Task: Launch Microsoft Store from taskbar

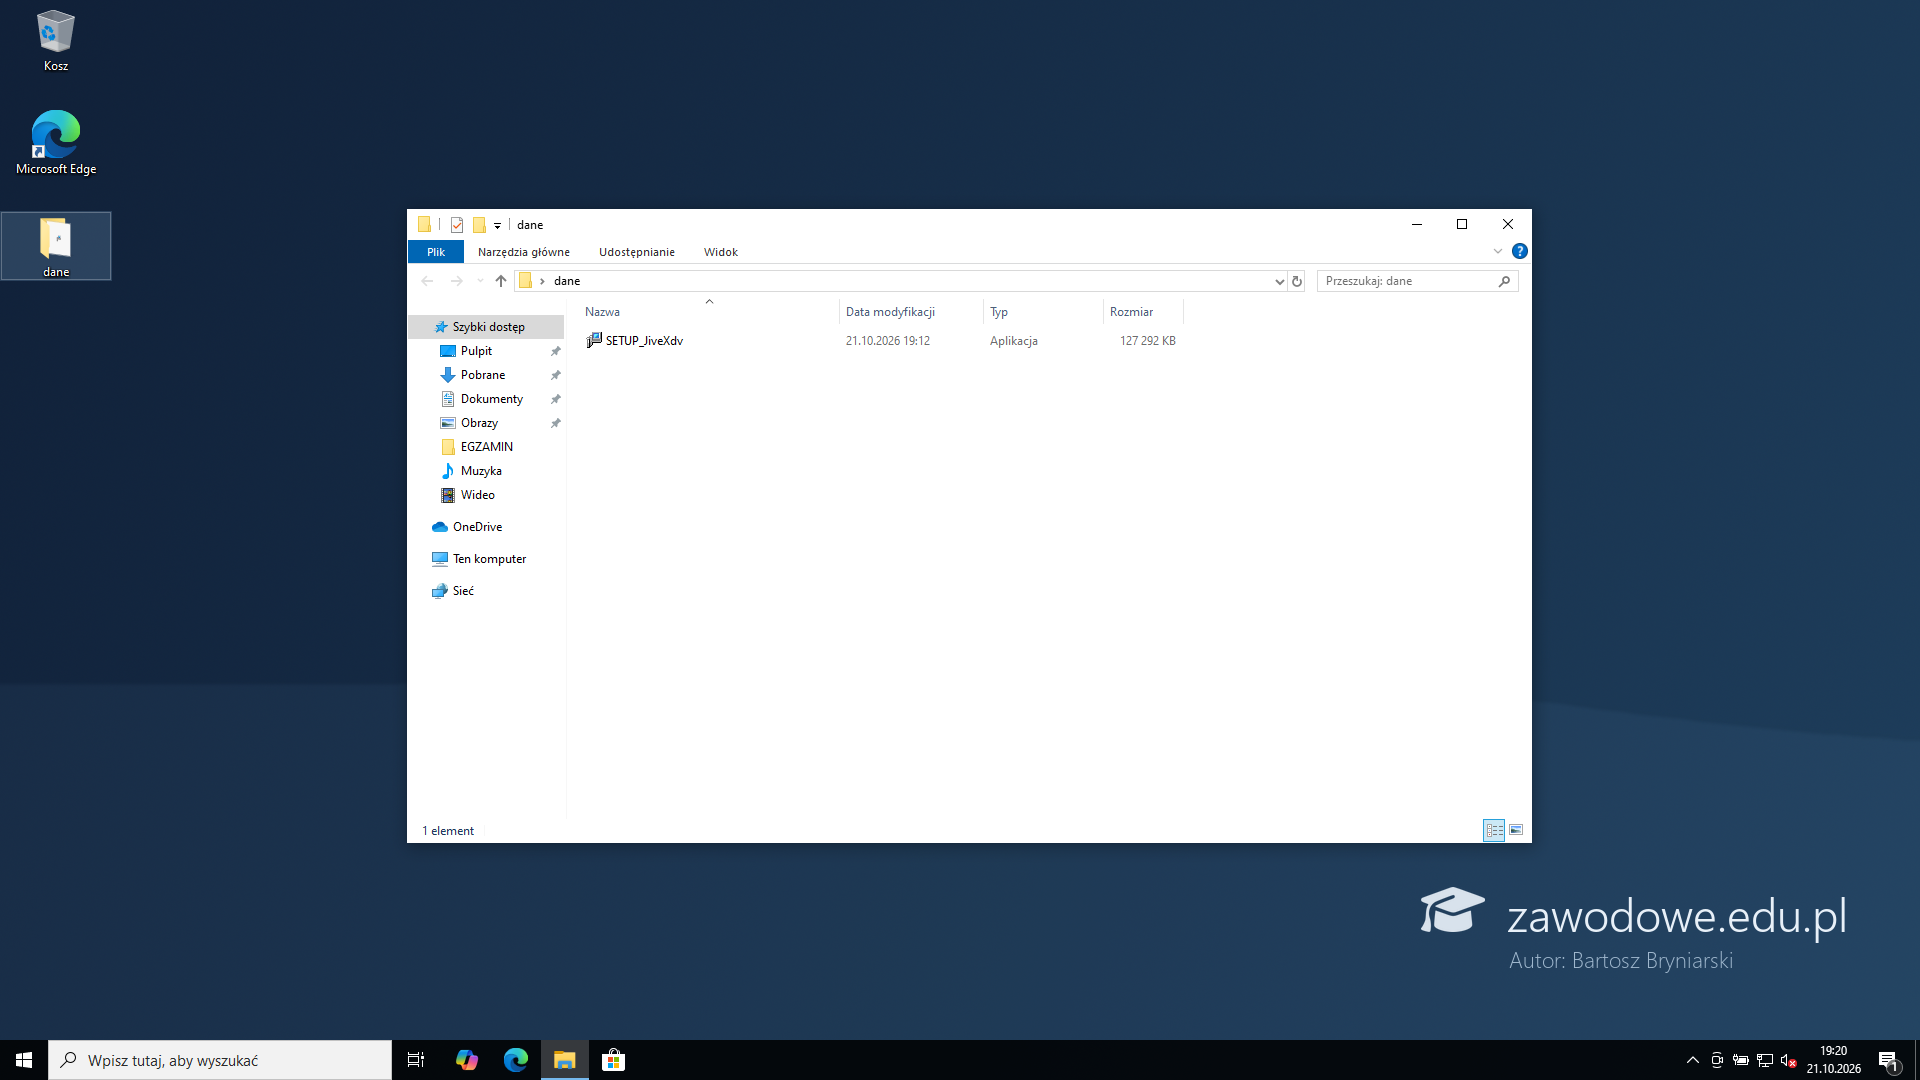Action: (x=614, y=1060)
